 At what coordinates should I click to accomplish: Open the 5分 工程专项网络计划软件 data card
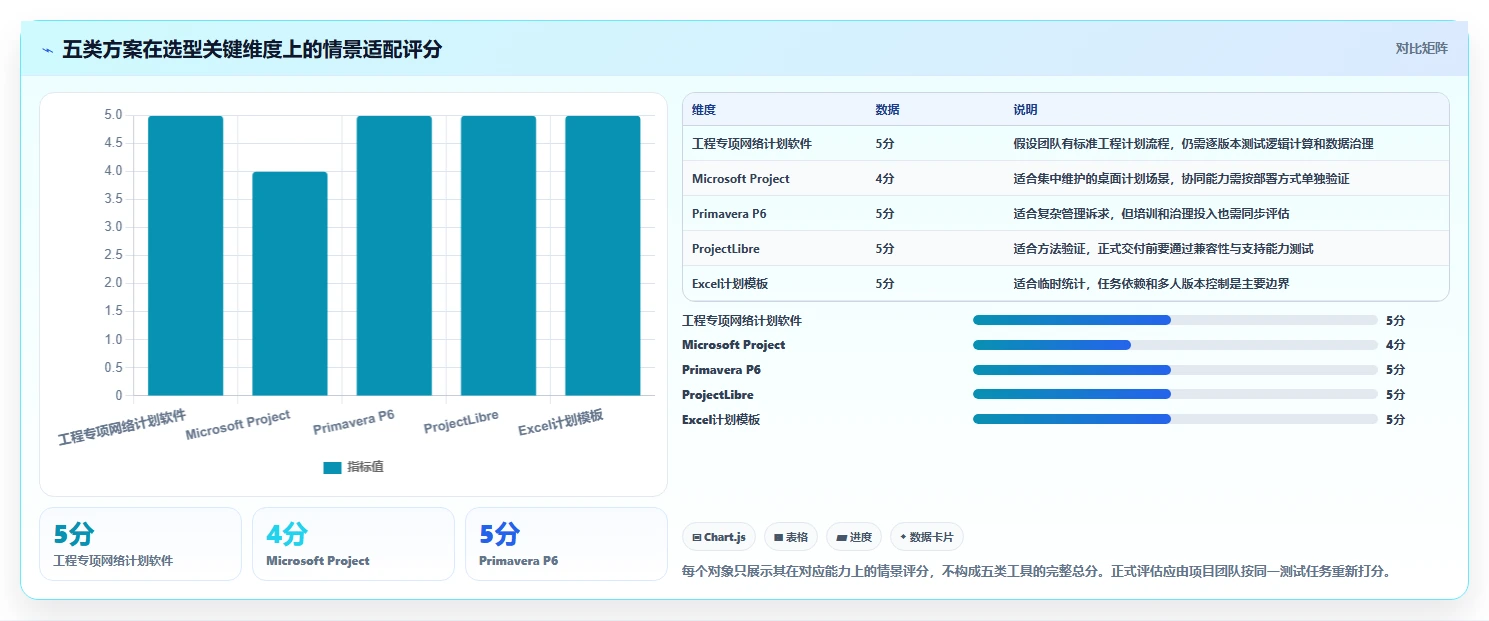click(x=140, y=544)
